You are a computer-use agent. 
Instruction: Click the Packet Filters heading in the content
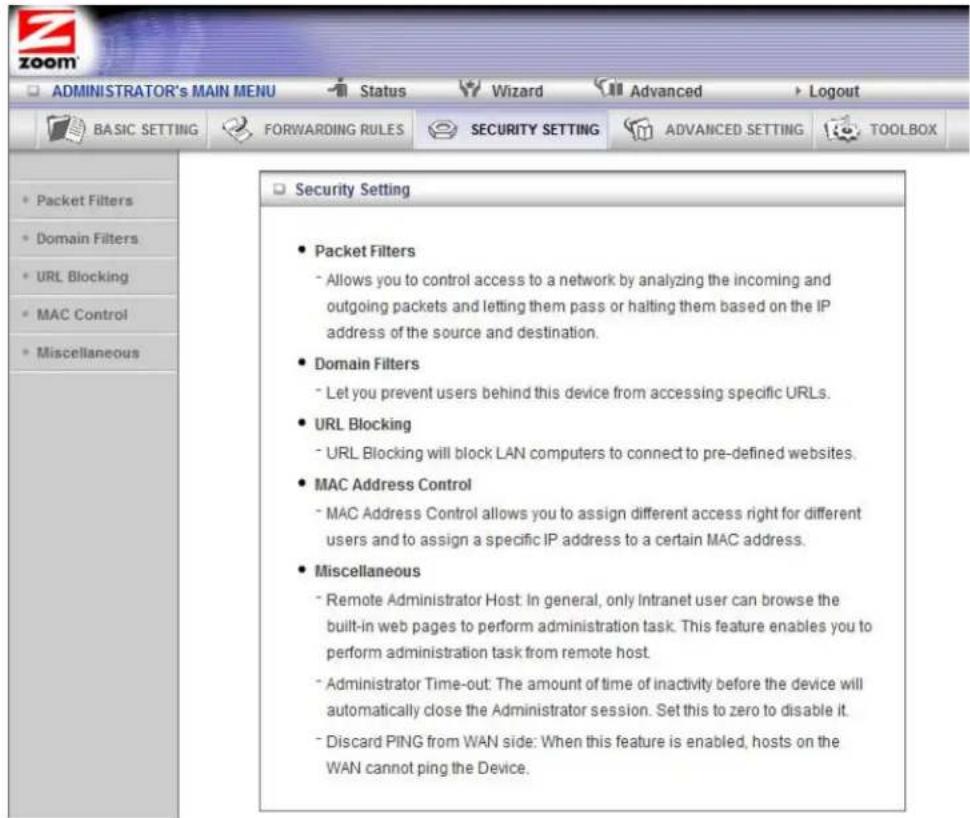coord(365,251)
